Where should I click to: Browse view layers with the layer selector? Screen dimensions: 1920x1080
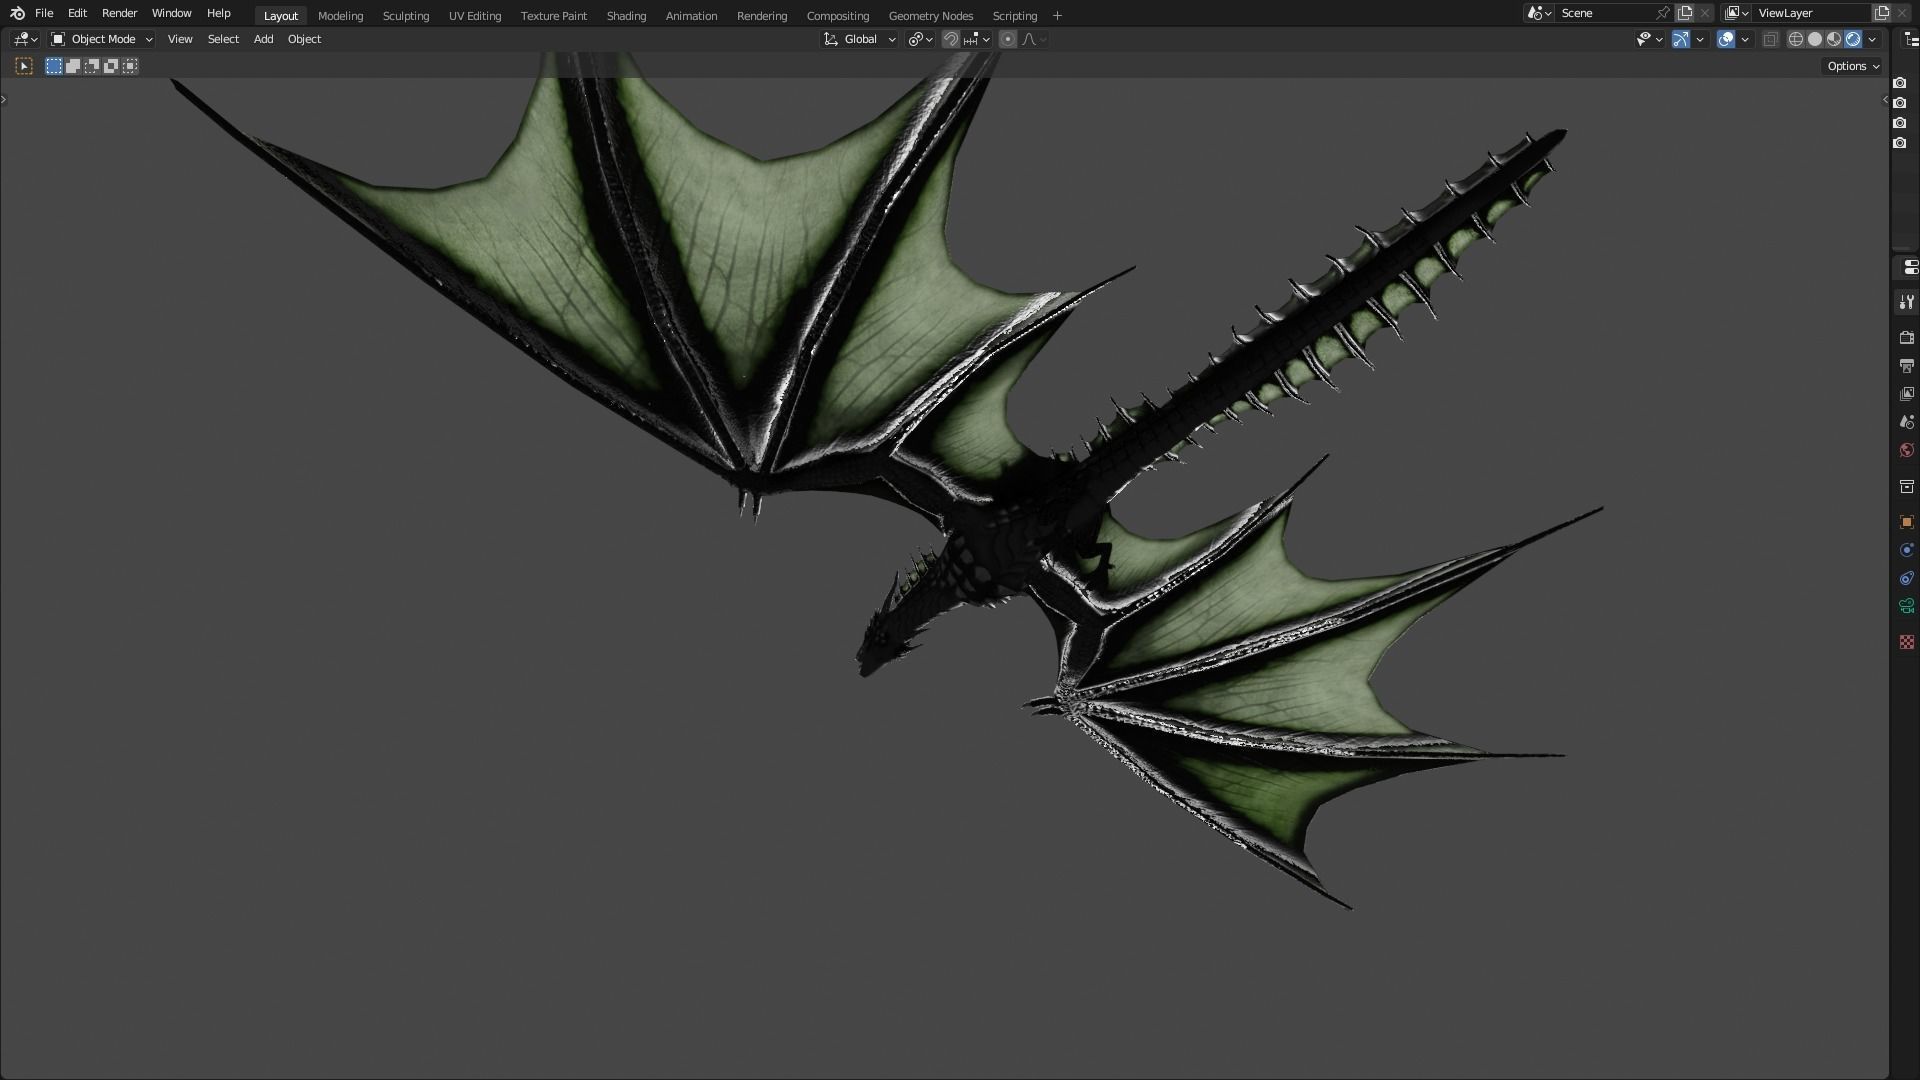[x=1736, y=13]
